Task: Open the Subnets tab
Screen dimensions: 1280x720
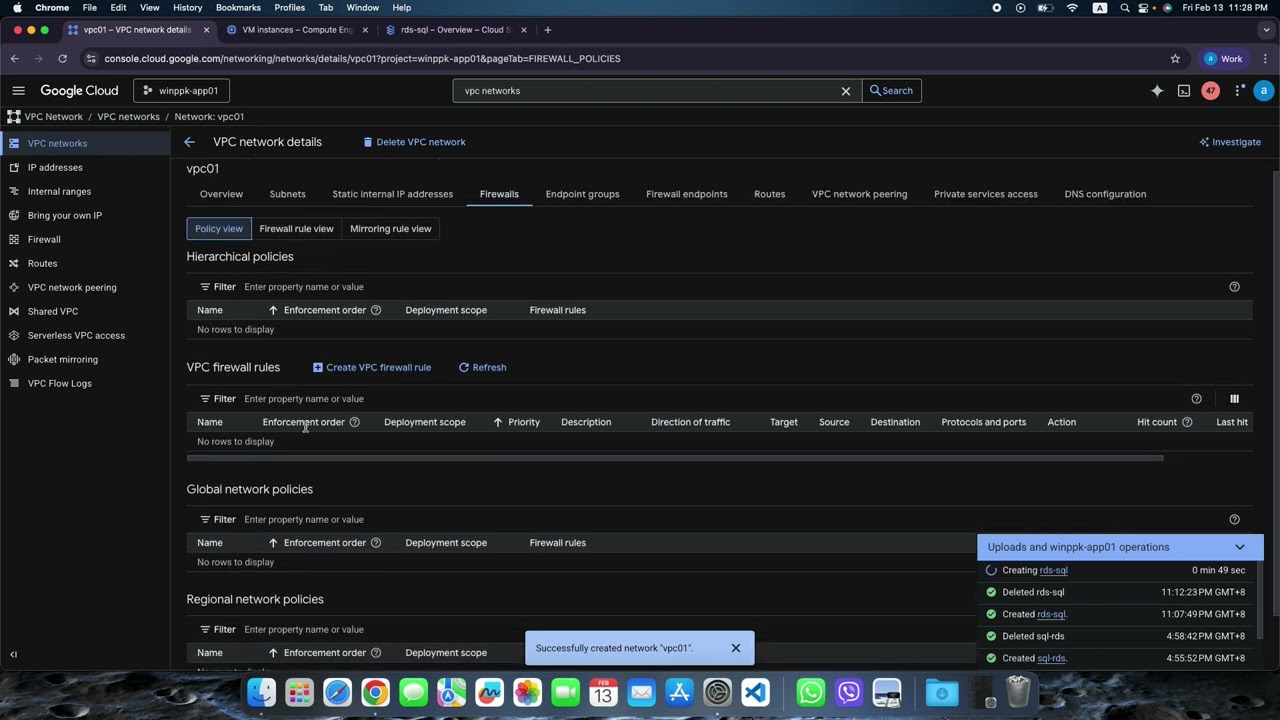Action: pyautogui.click(x=288, y=194)
